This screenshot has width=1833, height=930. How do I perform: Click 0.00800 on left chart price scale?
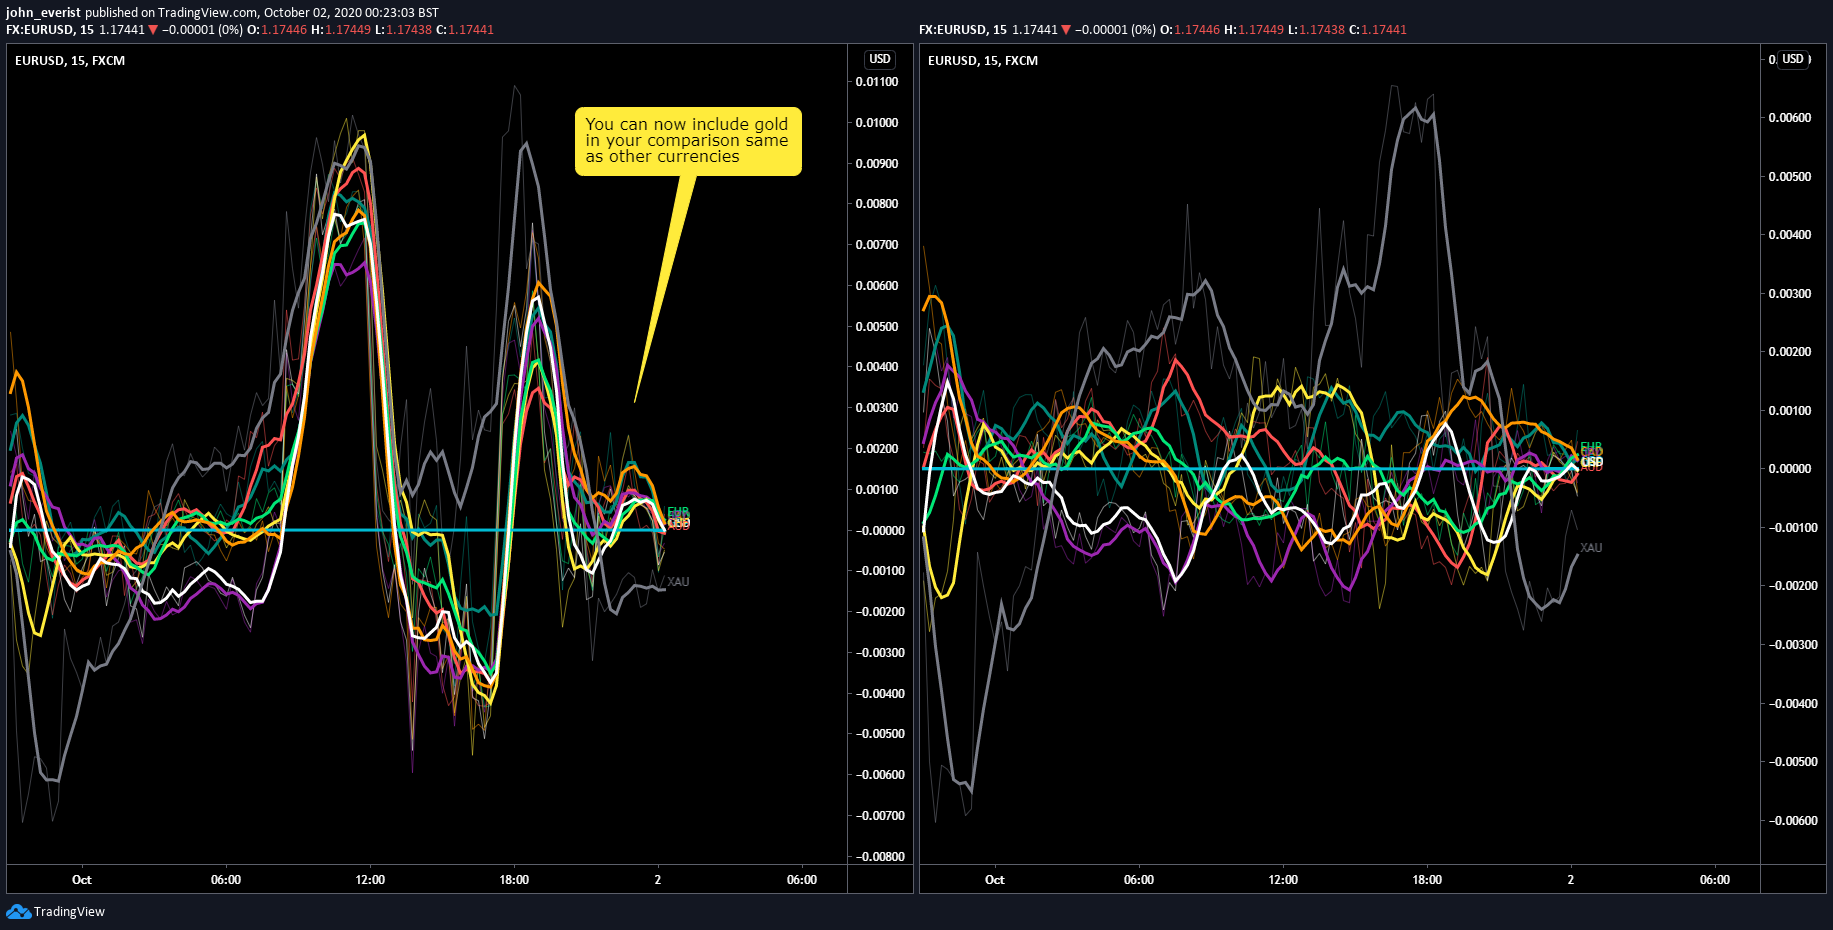(x=877, y=204)
